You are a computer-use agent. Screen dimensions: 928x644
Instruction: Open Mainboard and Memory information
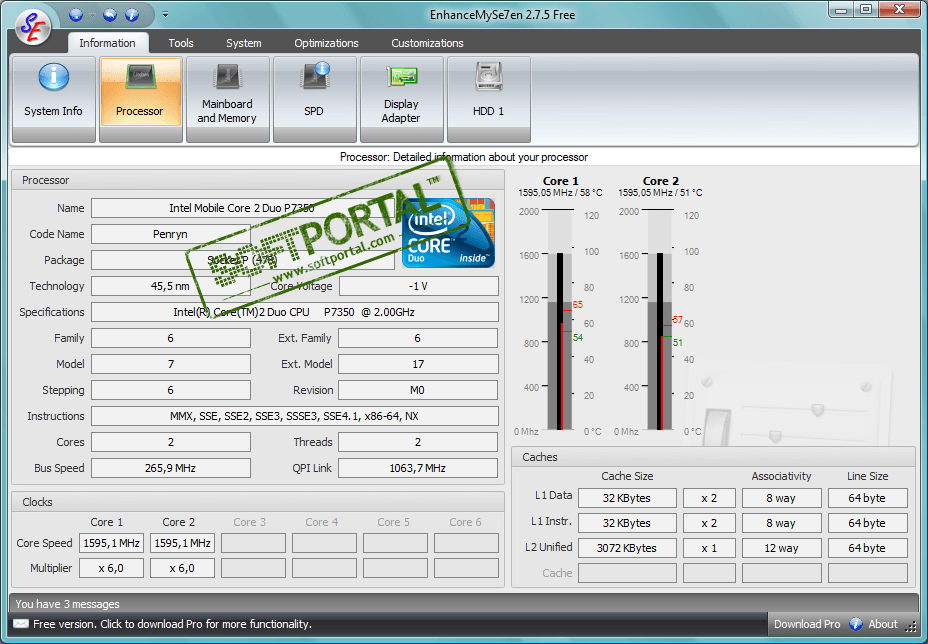tap(227, 99)
